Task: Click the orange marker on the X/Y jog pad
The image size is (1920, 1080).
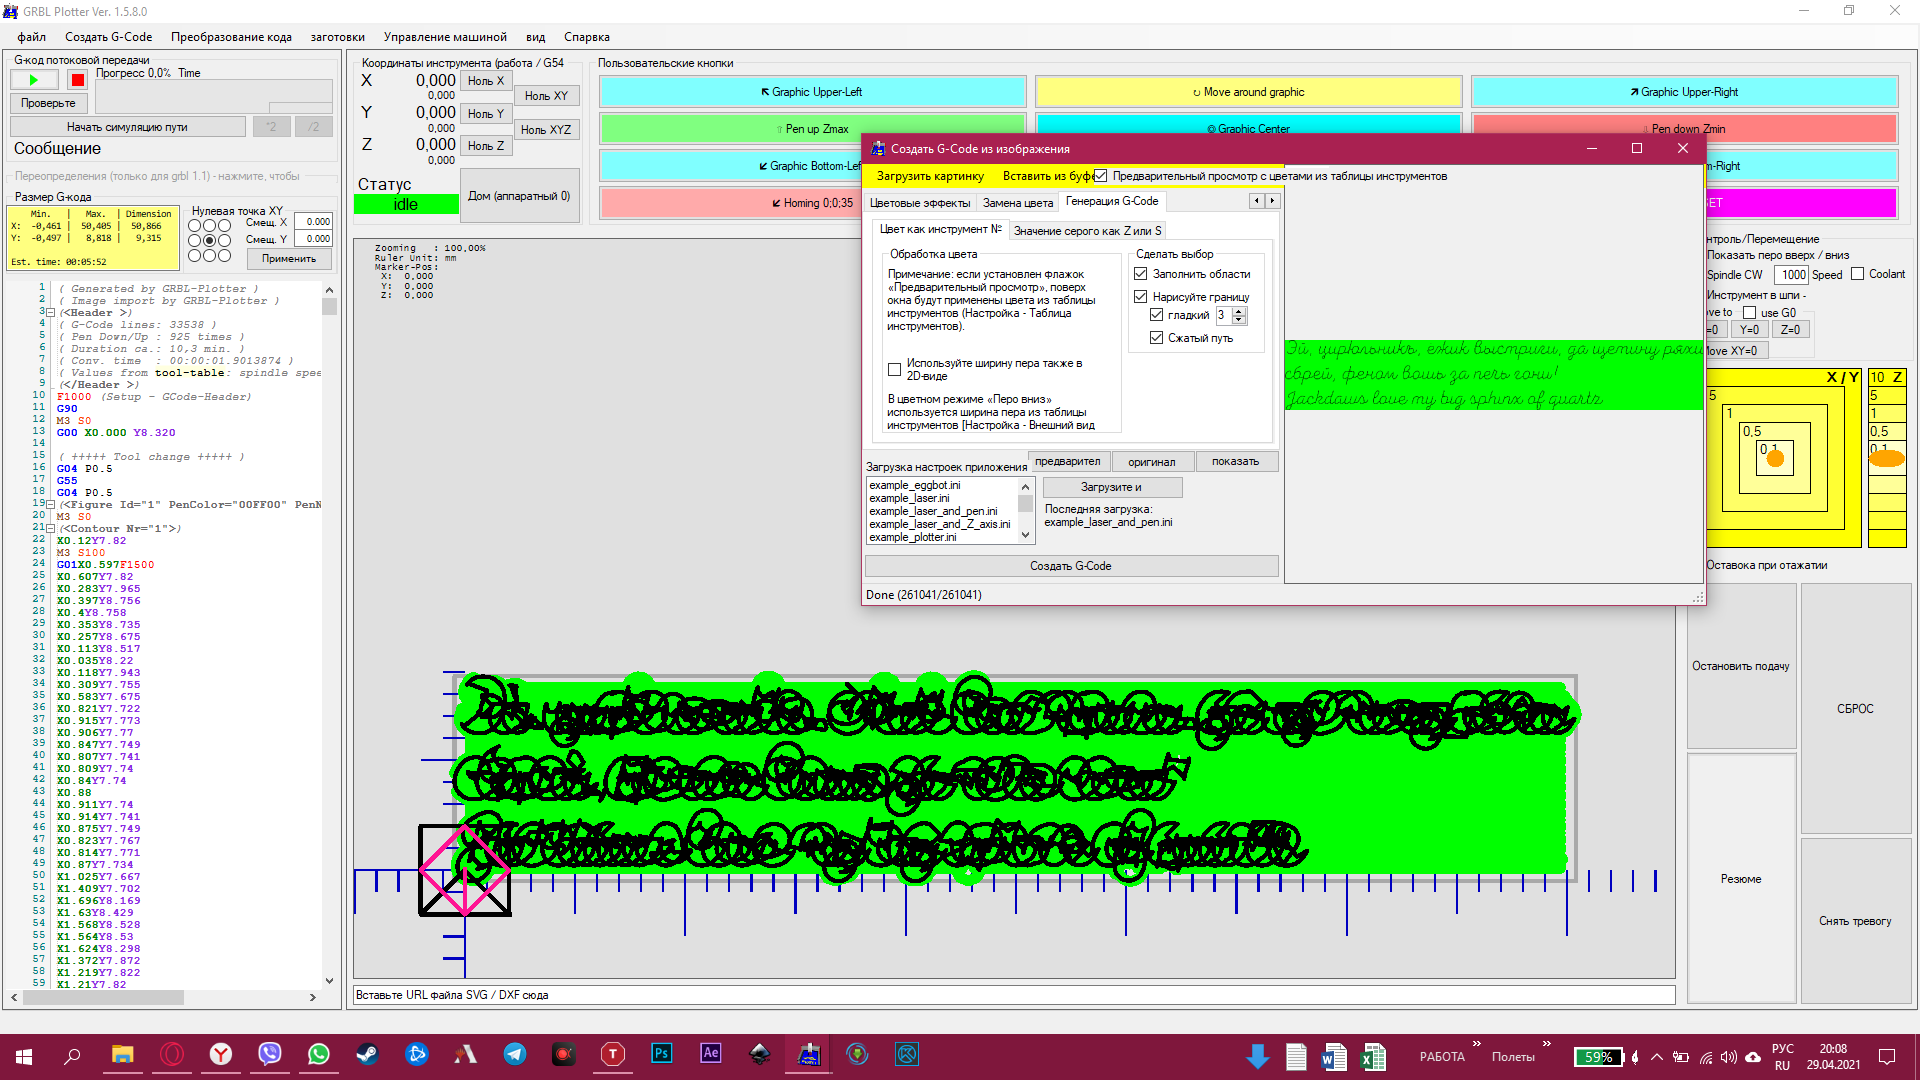Action: pos(1774,459)
